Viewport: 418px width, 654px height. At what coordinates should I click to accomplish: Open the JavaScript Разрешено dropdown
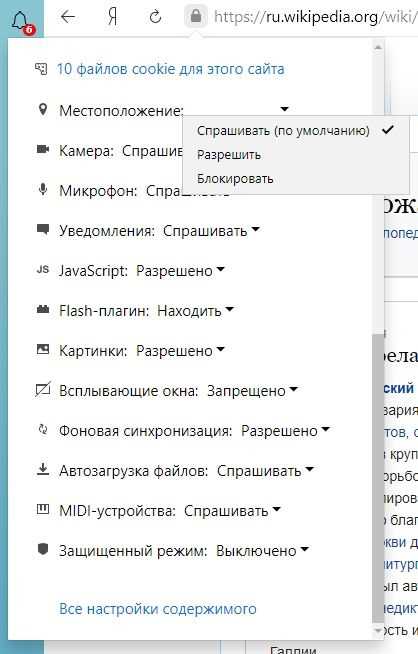coord(180,271)
